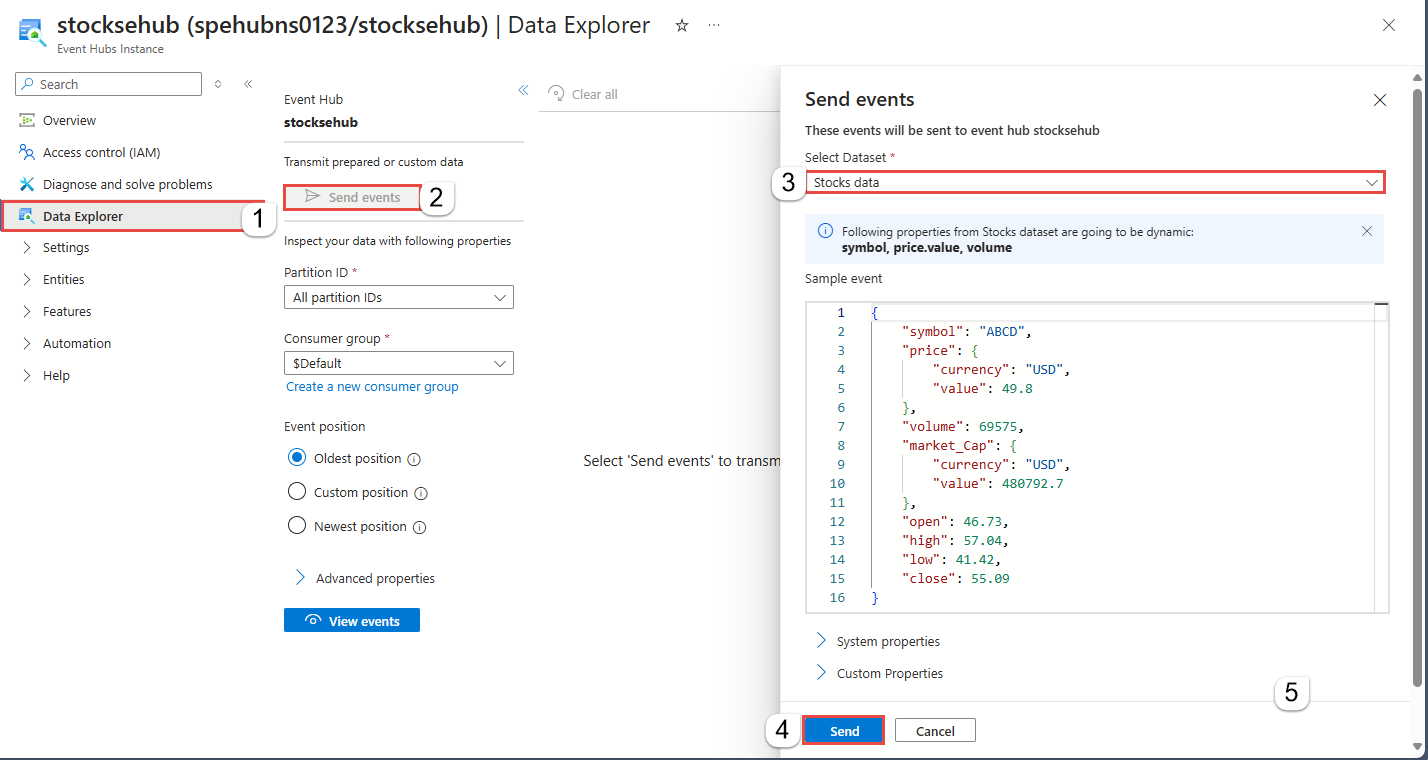Click the blue Send button

(844, 731)
